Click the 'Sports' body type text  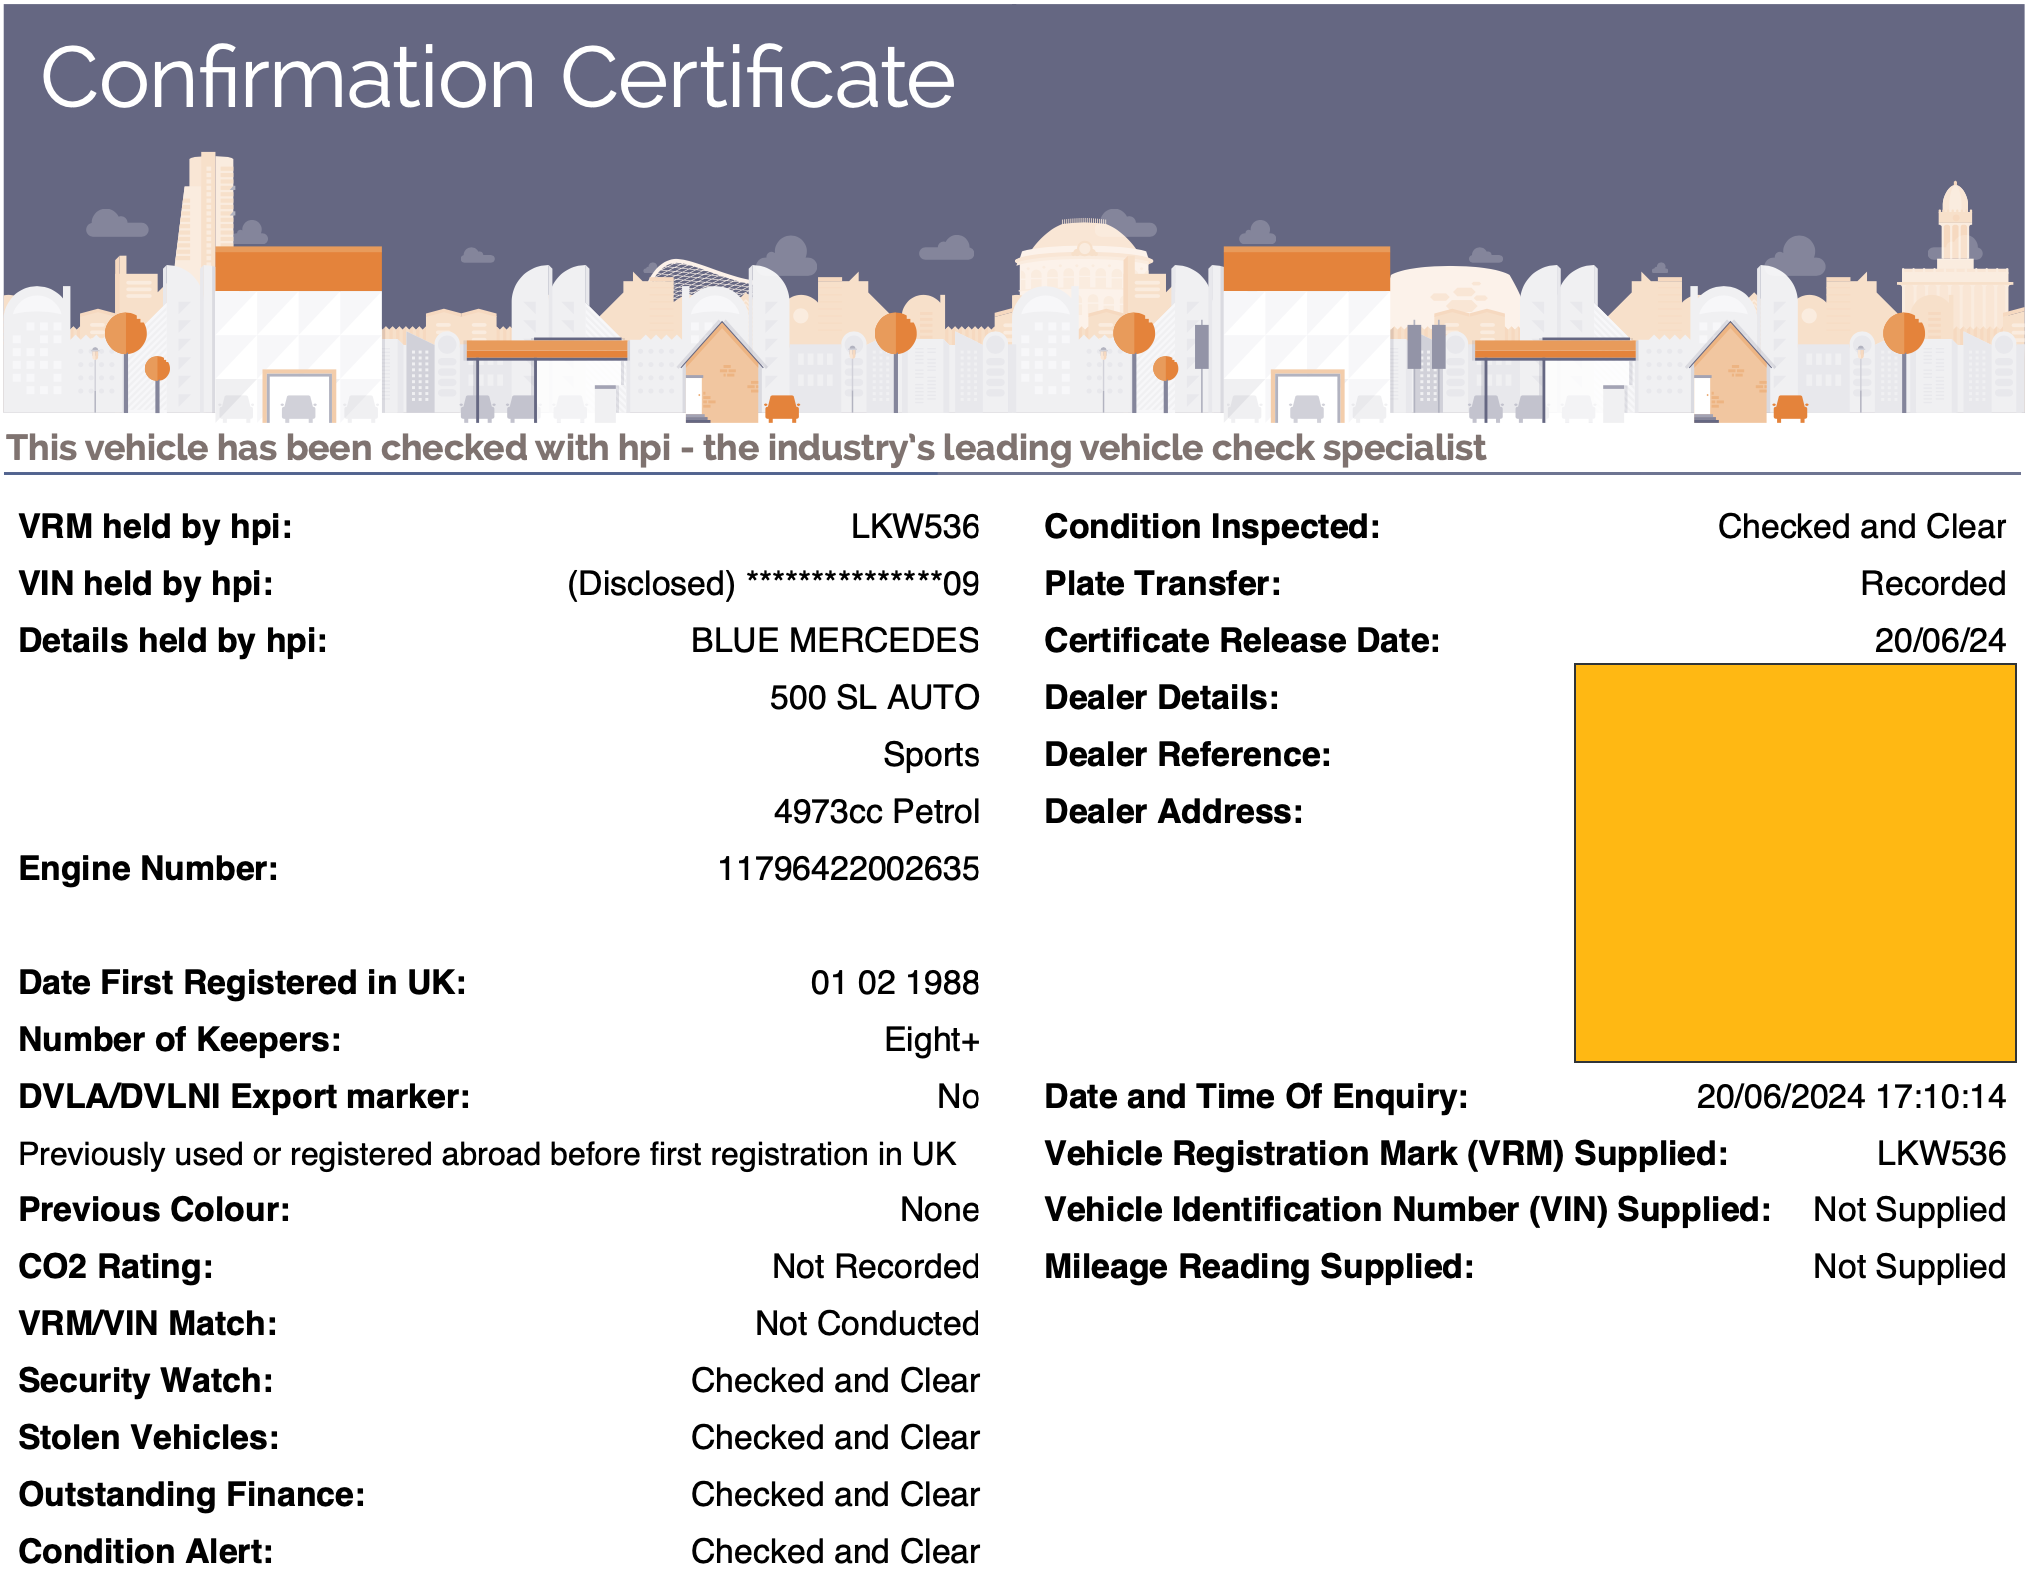[931, 755]
